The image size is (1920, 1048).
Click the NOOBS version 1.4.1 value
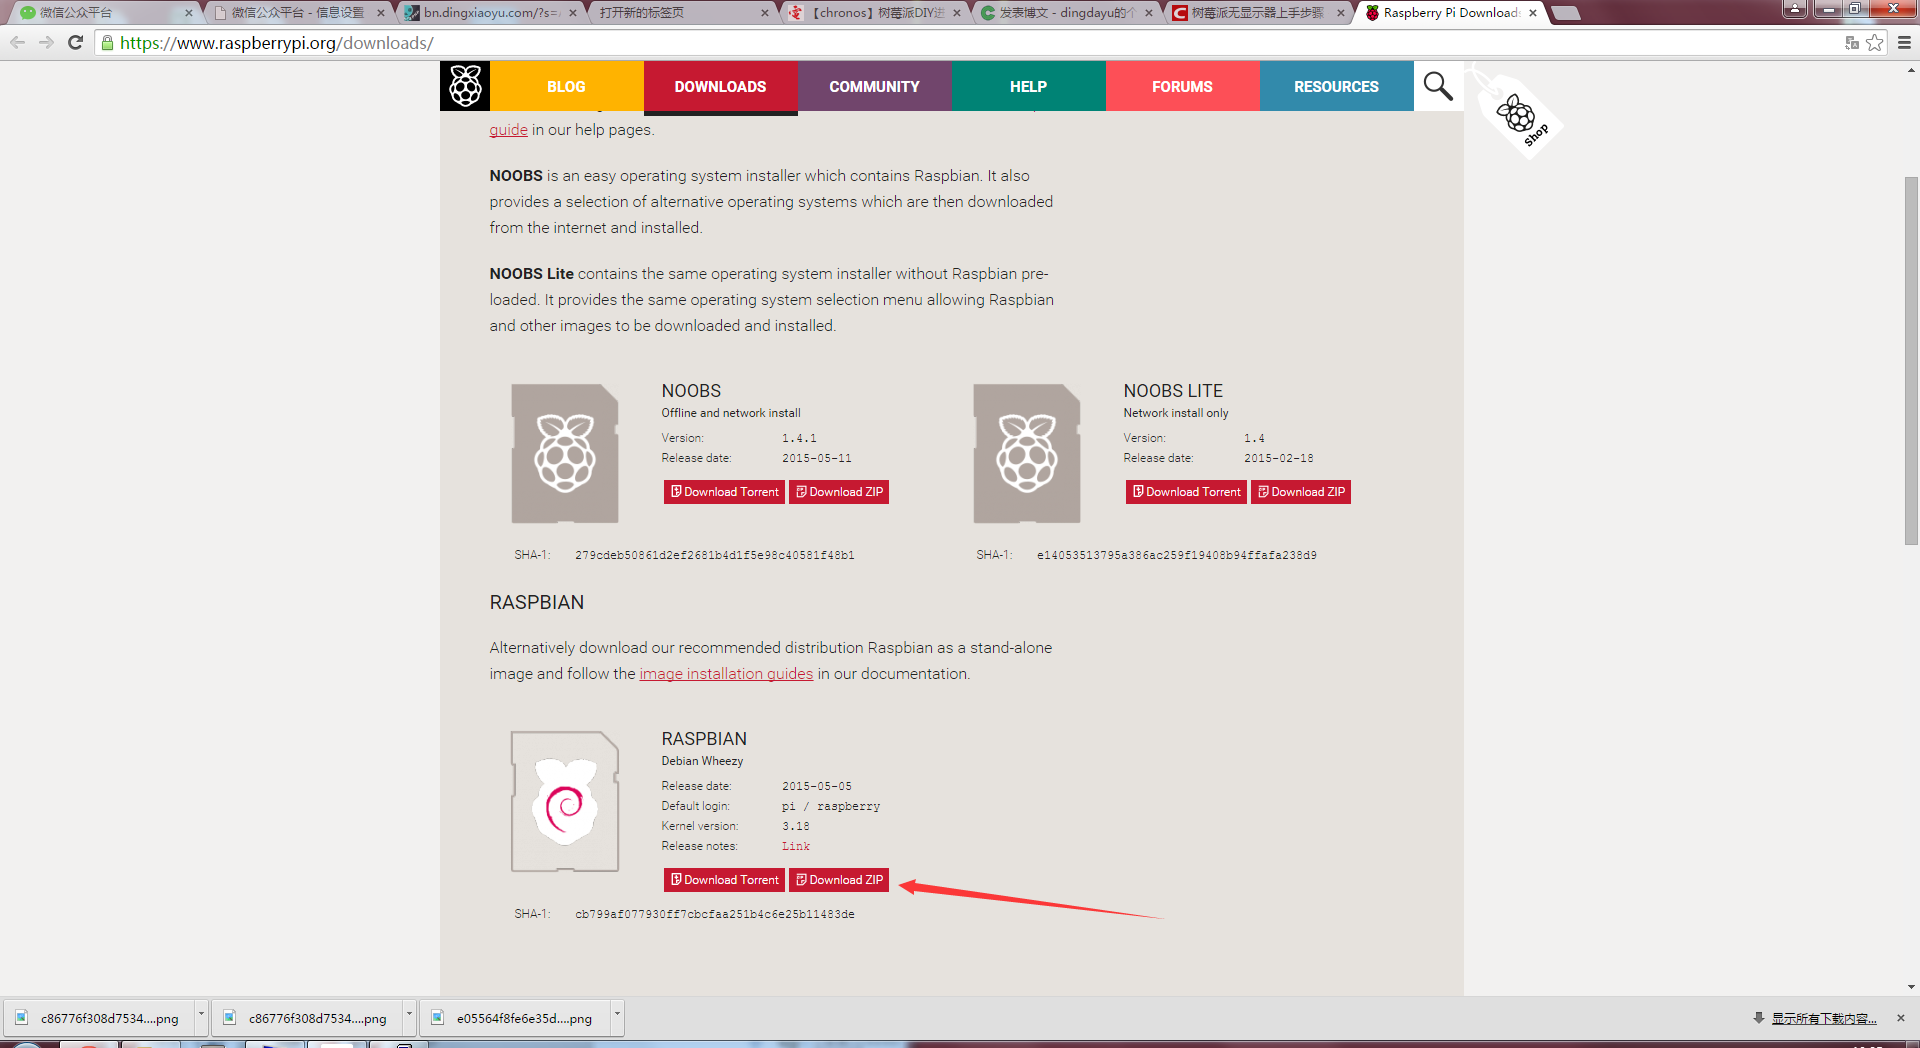[799, 438]
